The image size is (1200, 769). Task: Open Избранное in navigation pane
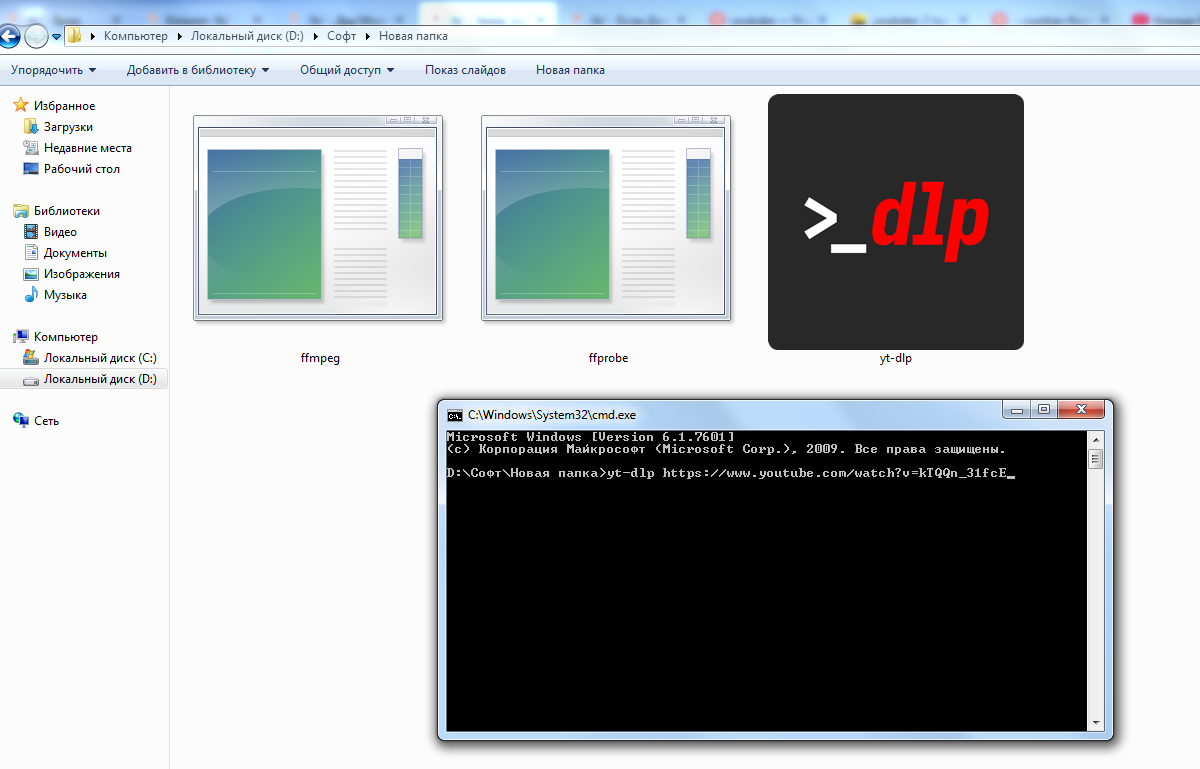(x=64, y=106)
